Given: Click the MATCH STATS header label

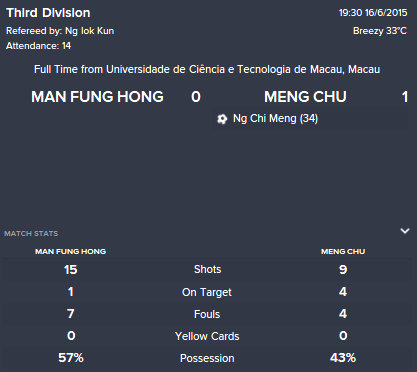Looking at the screenshot, I should pyautogui.click(x=31, y=234).
